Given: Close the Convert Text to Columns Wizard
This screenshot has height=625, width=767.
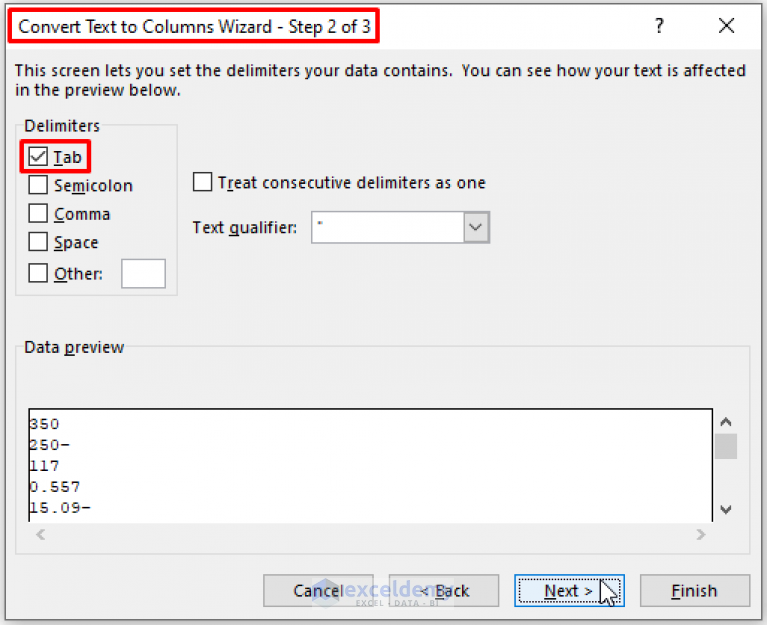Looking at the screenshot, I should point(726,25).
